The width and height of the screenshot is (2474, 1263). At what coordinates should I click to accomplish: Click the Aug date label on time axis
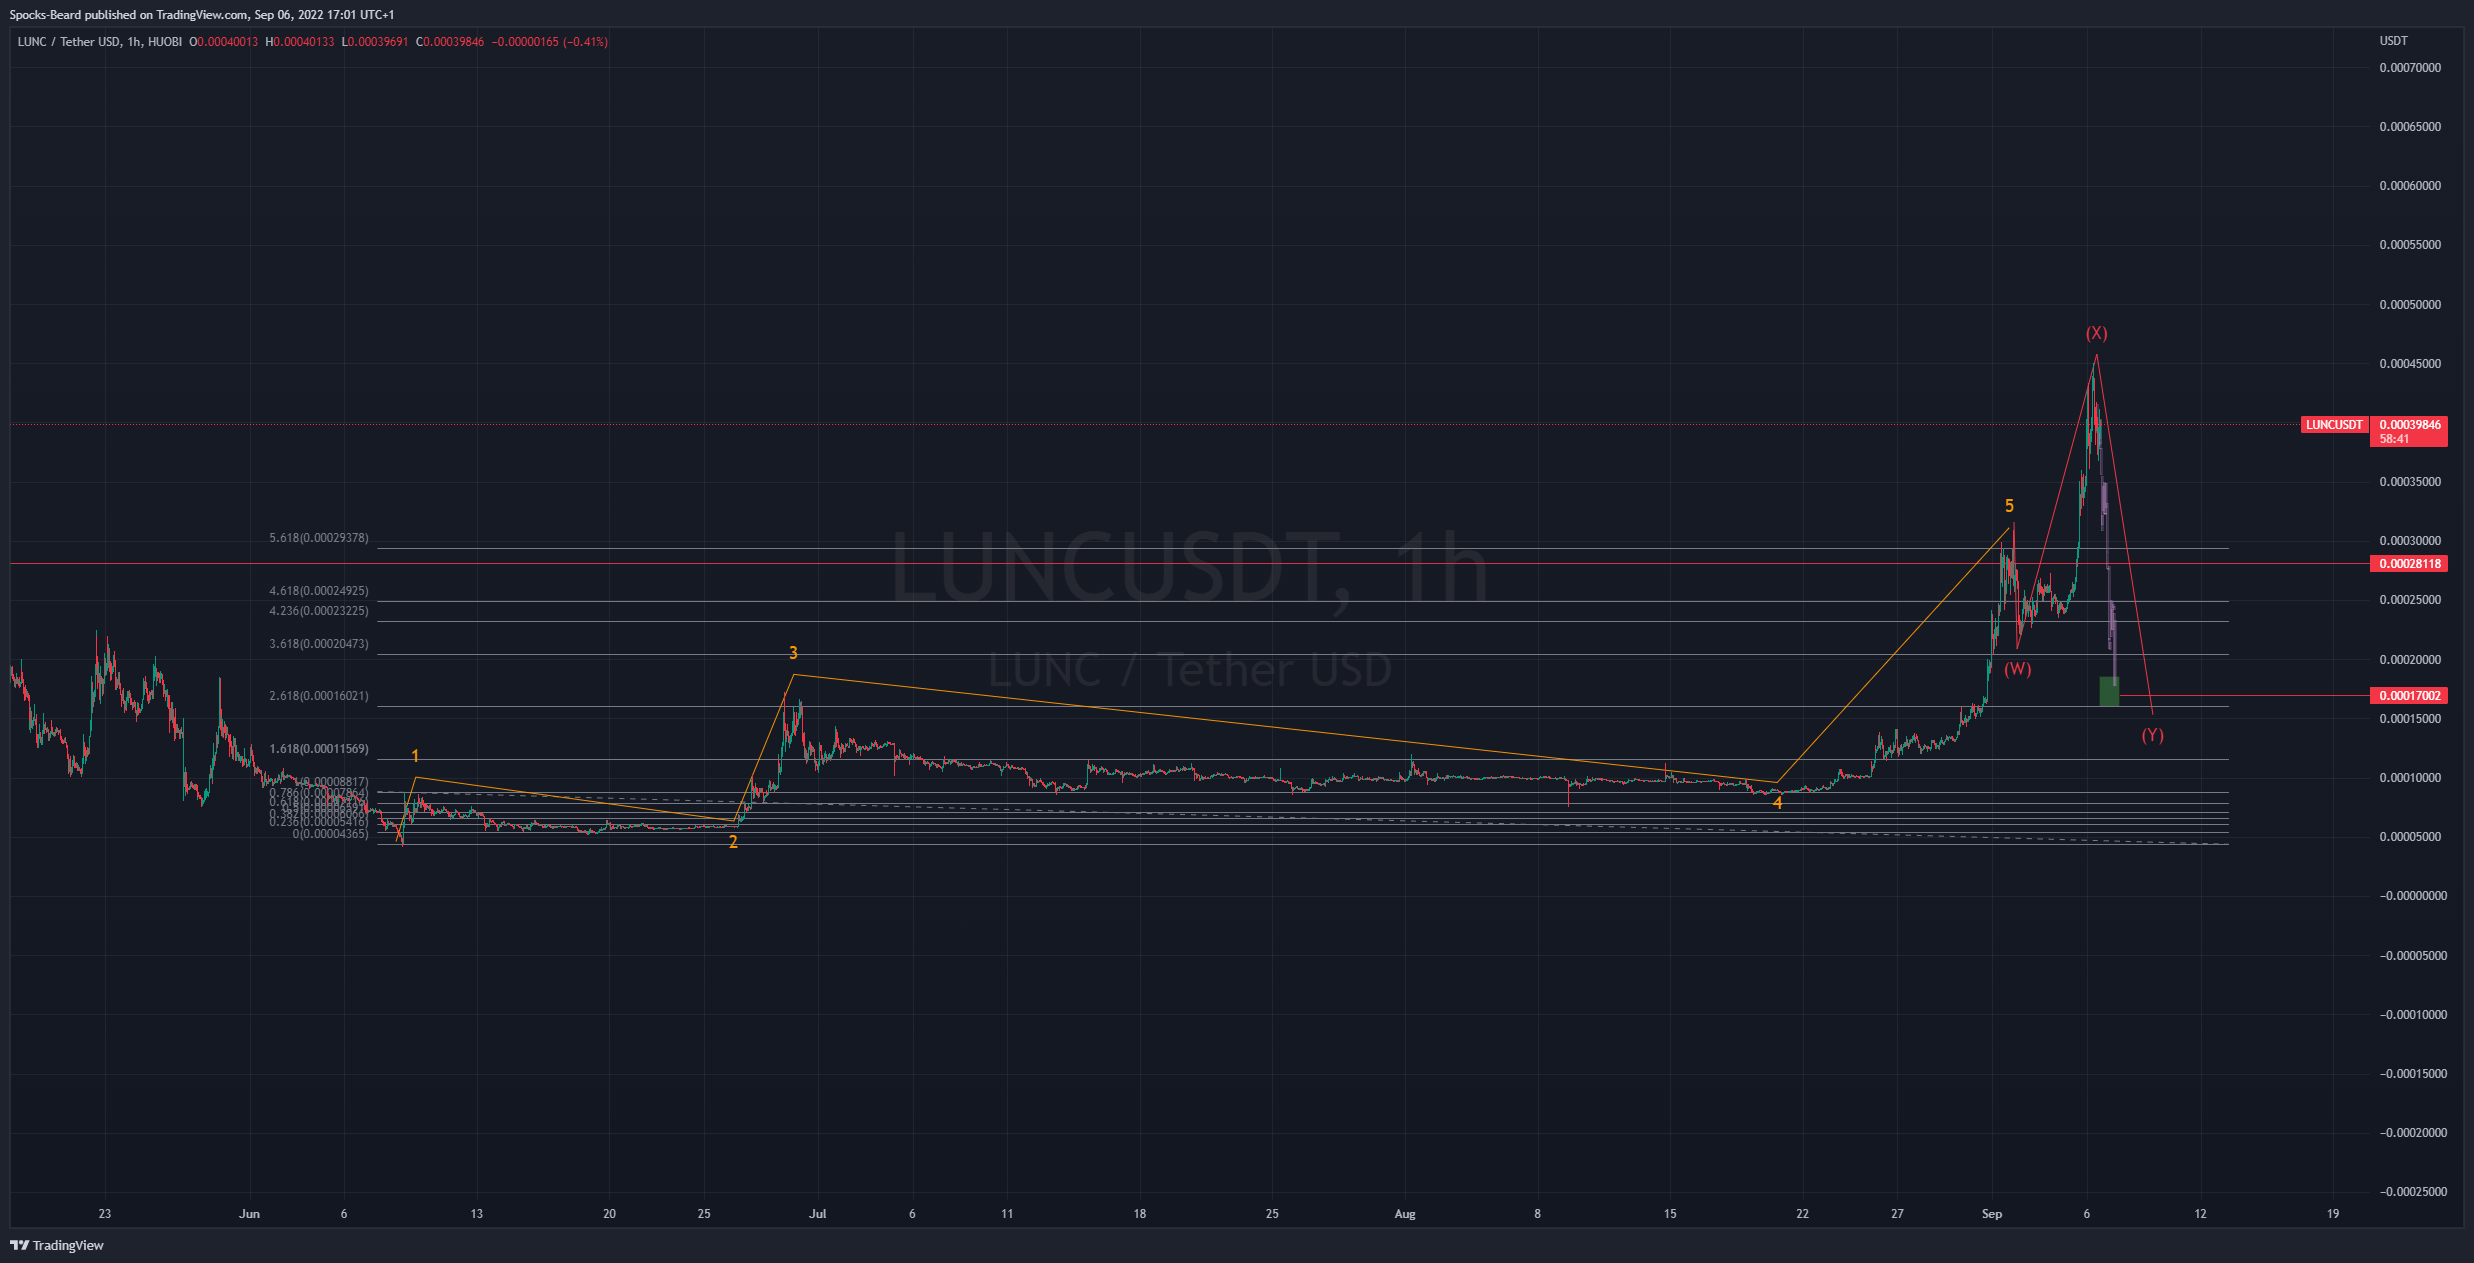1405,1214
